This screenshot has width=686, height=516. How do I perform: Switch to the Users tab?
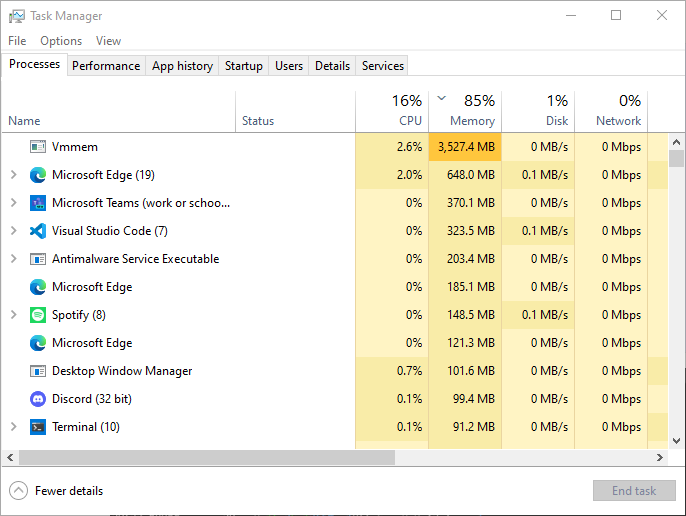tap(289, 66)
